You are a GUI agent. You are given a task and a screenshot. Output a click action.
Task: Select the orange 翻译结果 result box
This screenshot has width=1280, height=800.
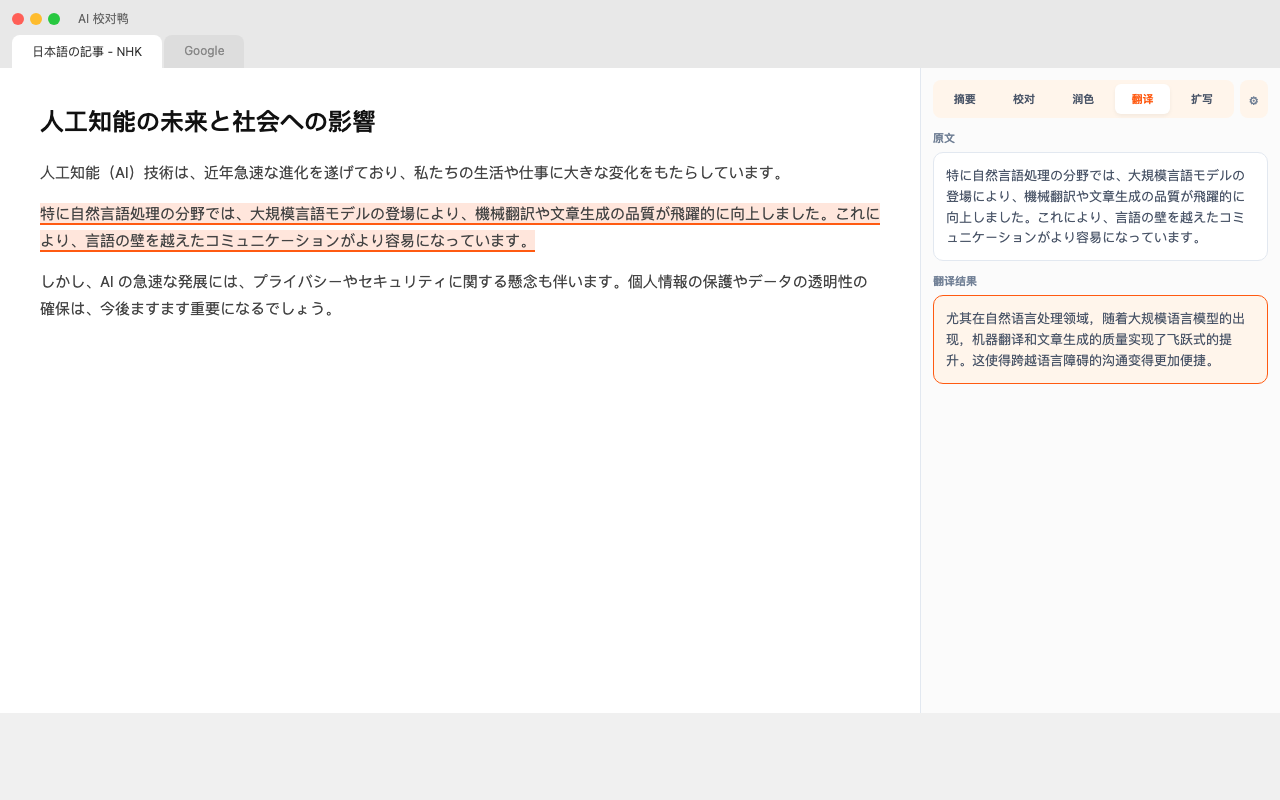[x=1100, y=339]
